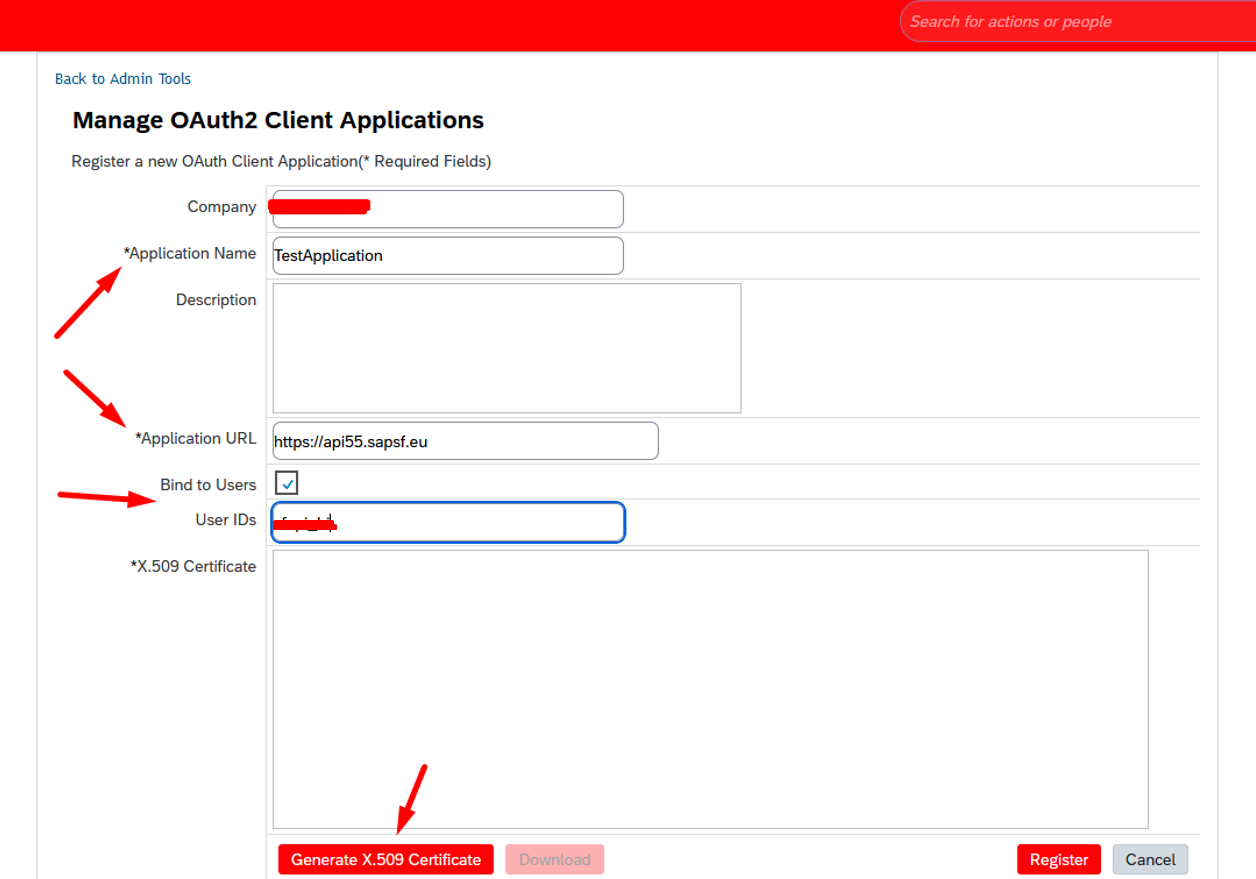Click inside the X.509 Certificate text area
1256x879 pixels.
coord(710,689)
